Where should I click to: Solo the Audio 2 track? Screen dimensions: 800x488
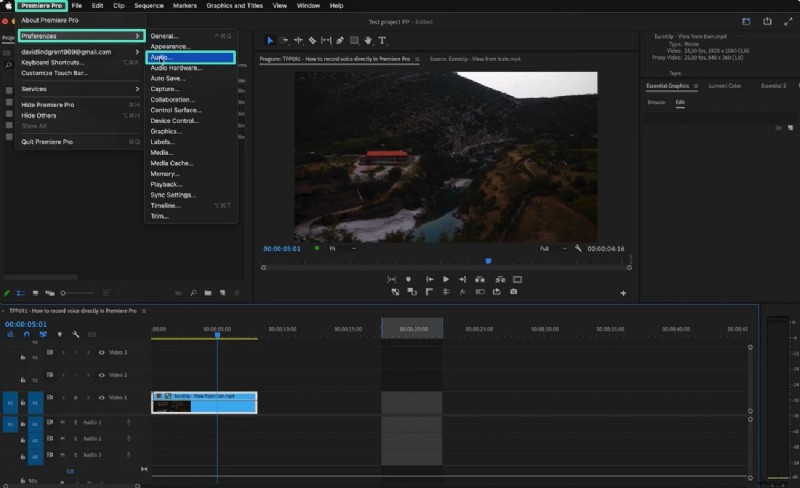[x=76, y=438]
